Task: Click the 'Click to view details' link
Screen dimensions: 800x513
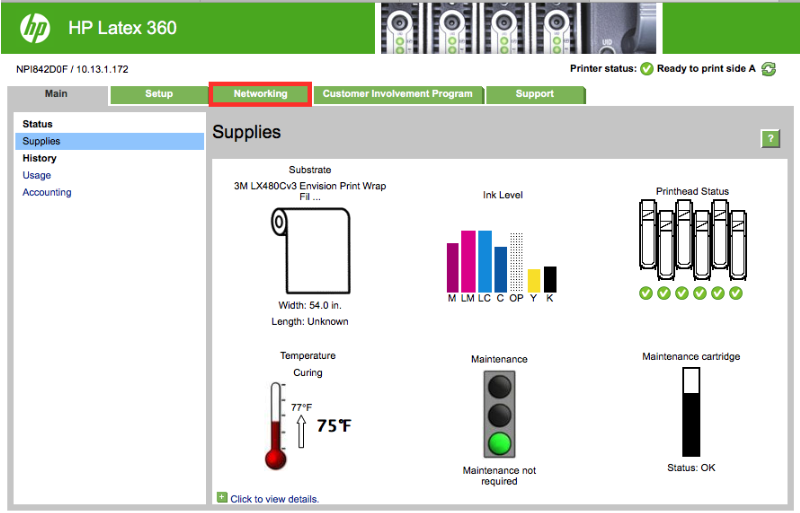Action: [274, 498]
